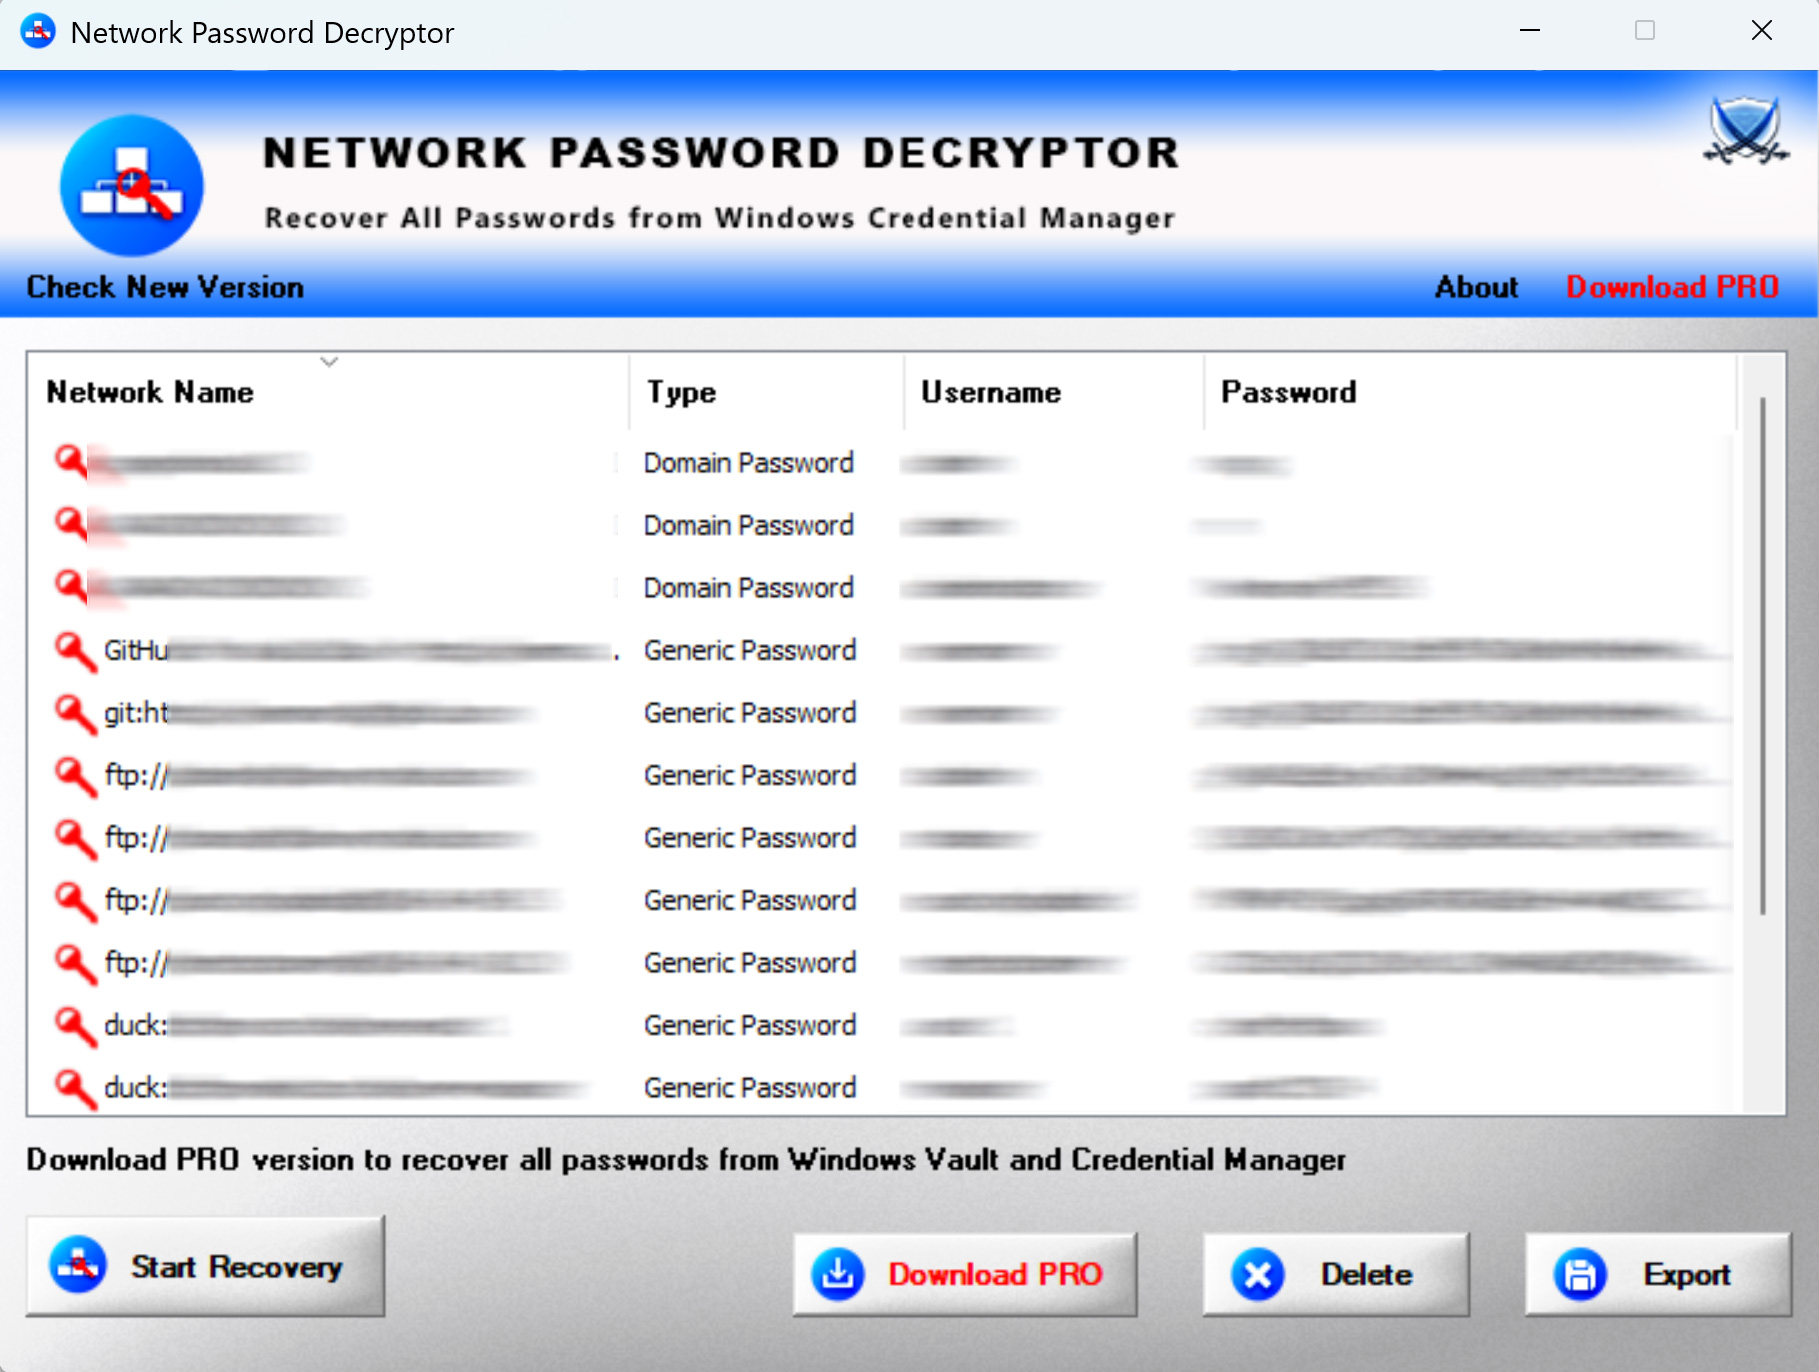The width and height of the screenshot is (1819, 1372).
Task: Click the sort arrow above Network Name column
Action: [x=328, y=362]
